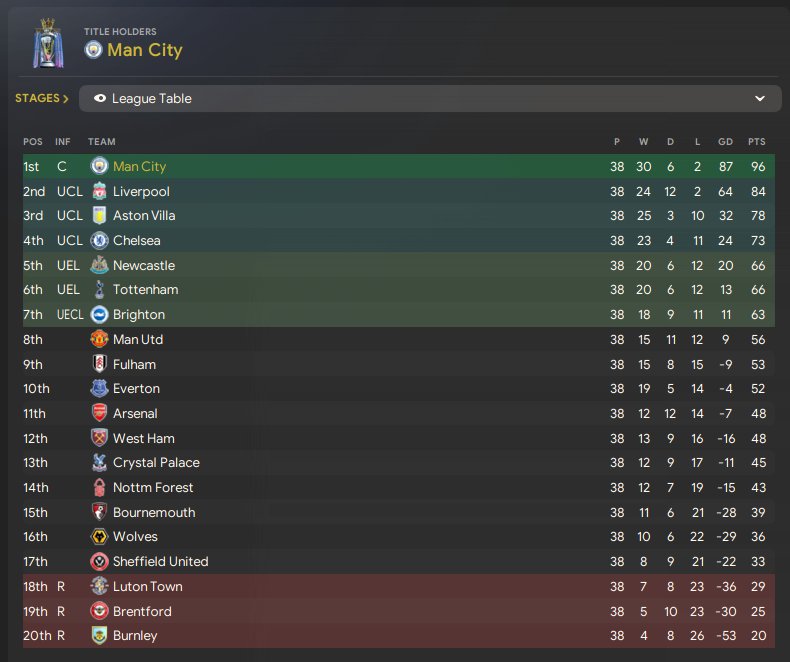Open the Arsenal team link

tap(135, 413)
